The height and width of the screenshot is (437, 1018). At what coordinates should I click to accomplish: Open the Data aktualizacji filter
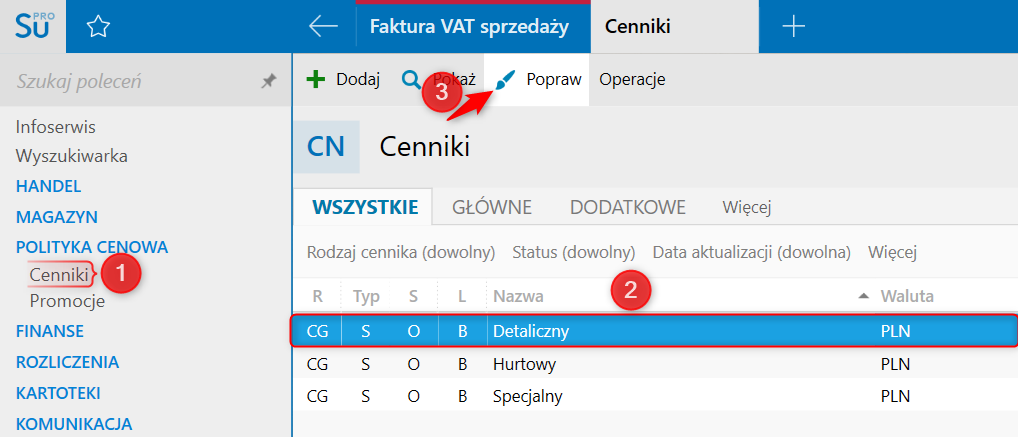pos(751,252)
